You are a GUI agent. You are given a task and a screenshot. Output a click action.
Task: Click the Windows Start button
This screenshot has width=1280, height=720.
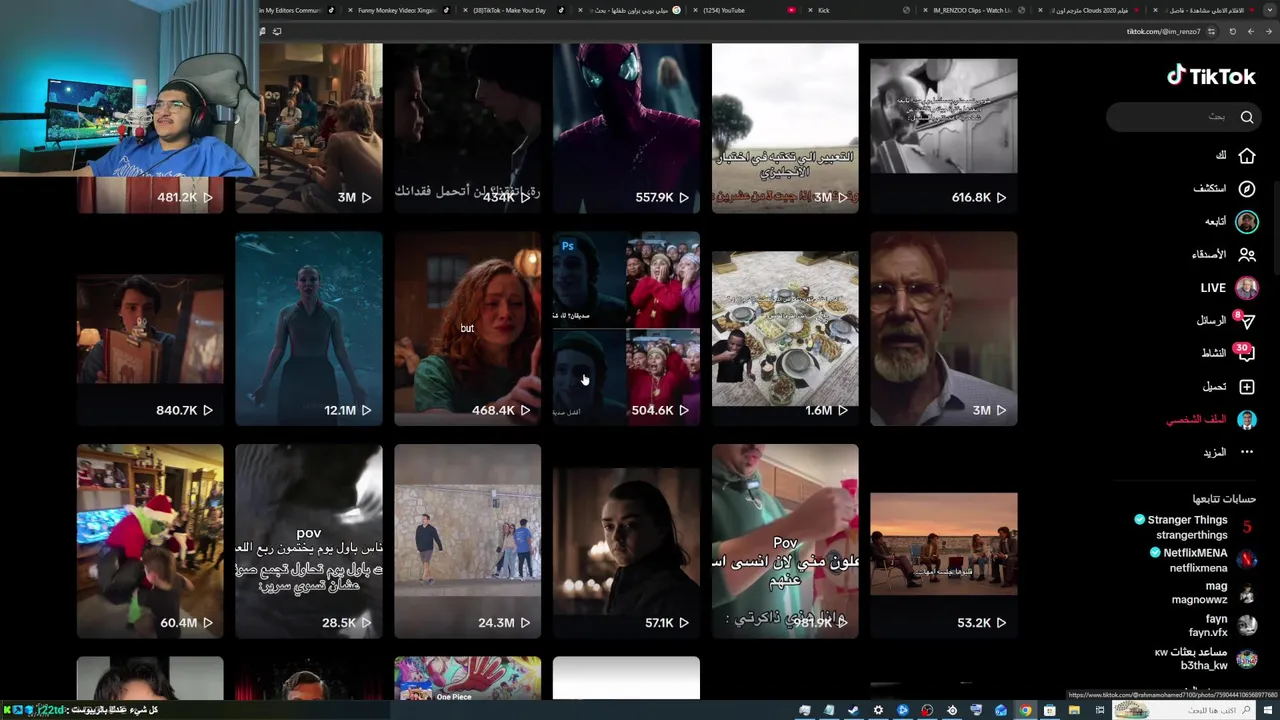(1267, 710)
